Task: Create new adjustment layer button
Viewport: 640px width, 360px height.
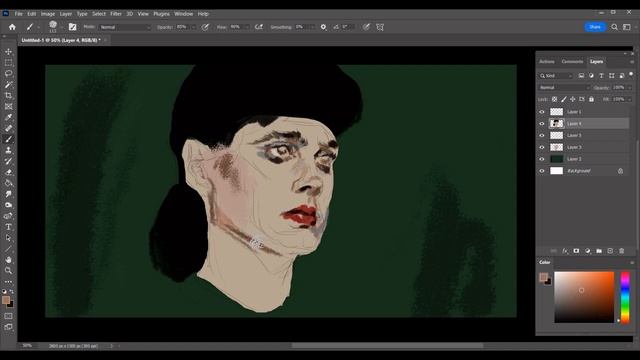Action: point(588,251)
